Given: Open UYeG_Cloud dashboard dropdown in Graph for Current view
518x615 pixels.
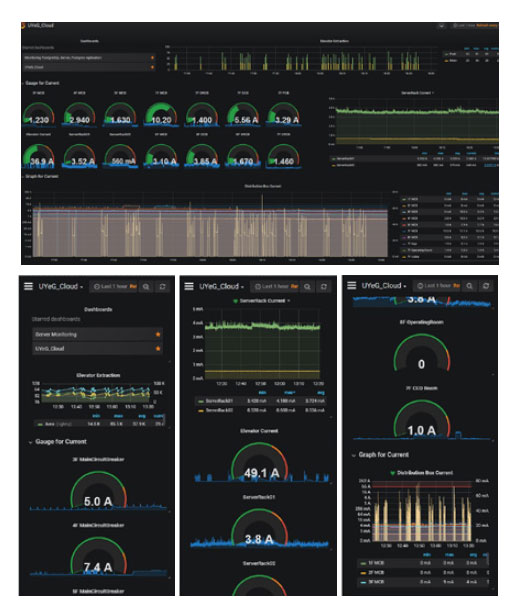Looking at the screenshot, I should pos(384,286).
